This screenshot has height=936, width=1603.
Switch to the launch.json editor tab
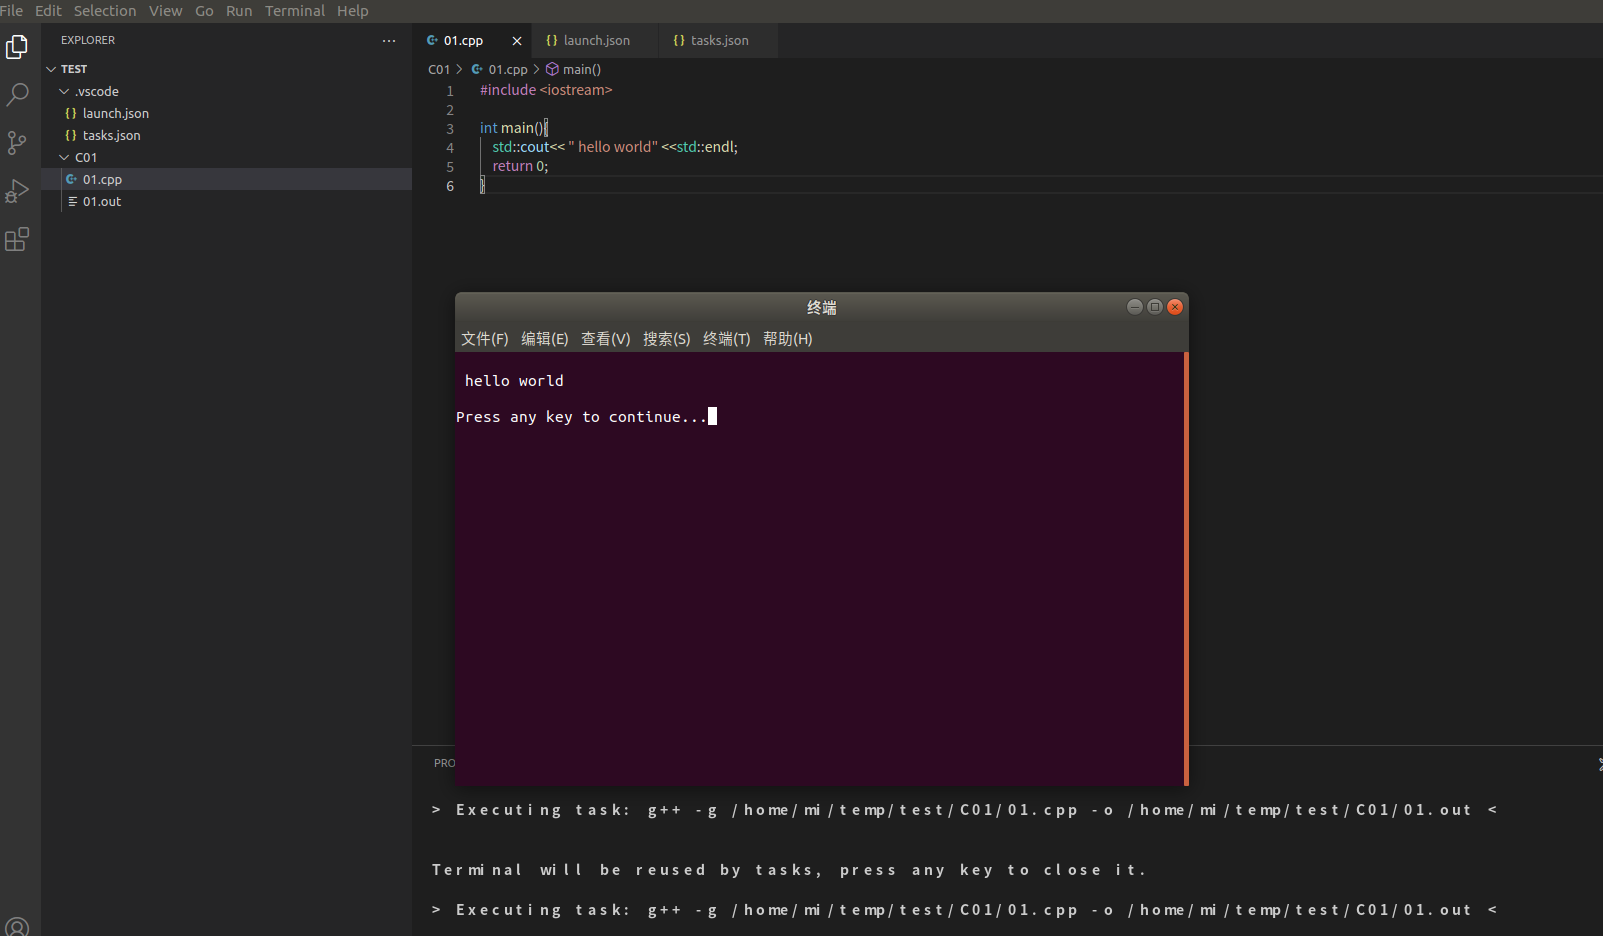pyautogui.click(x=595, y=41)
